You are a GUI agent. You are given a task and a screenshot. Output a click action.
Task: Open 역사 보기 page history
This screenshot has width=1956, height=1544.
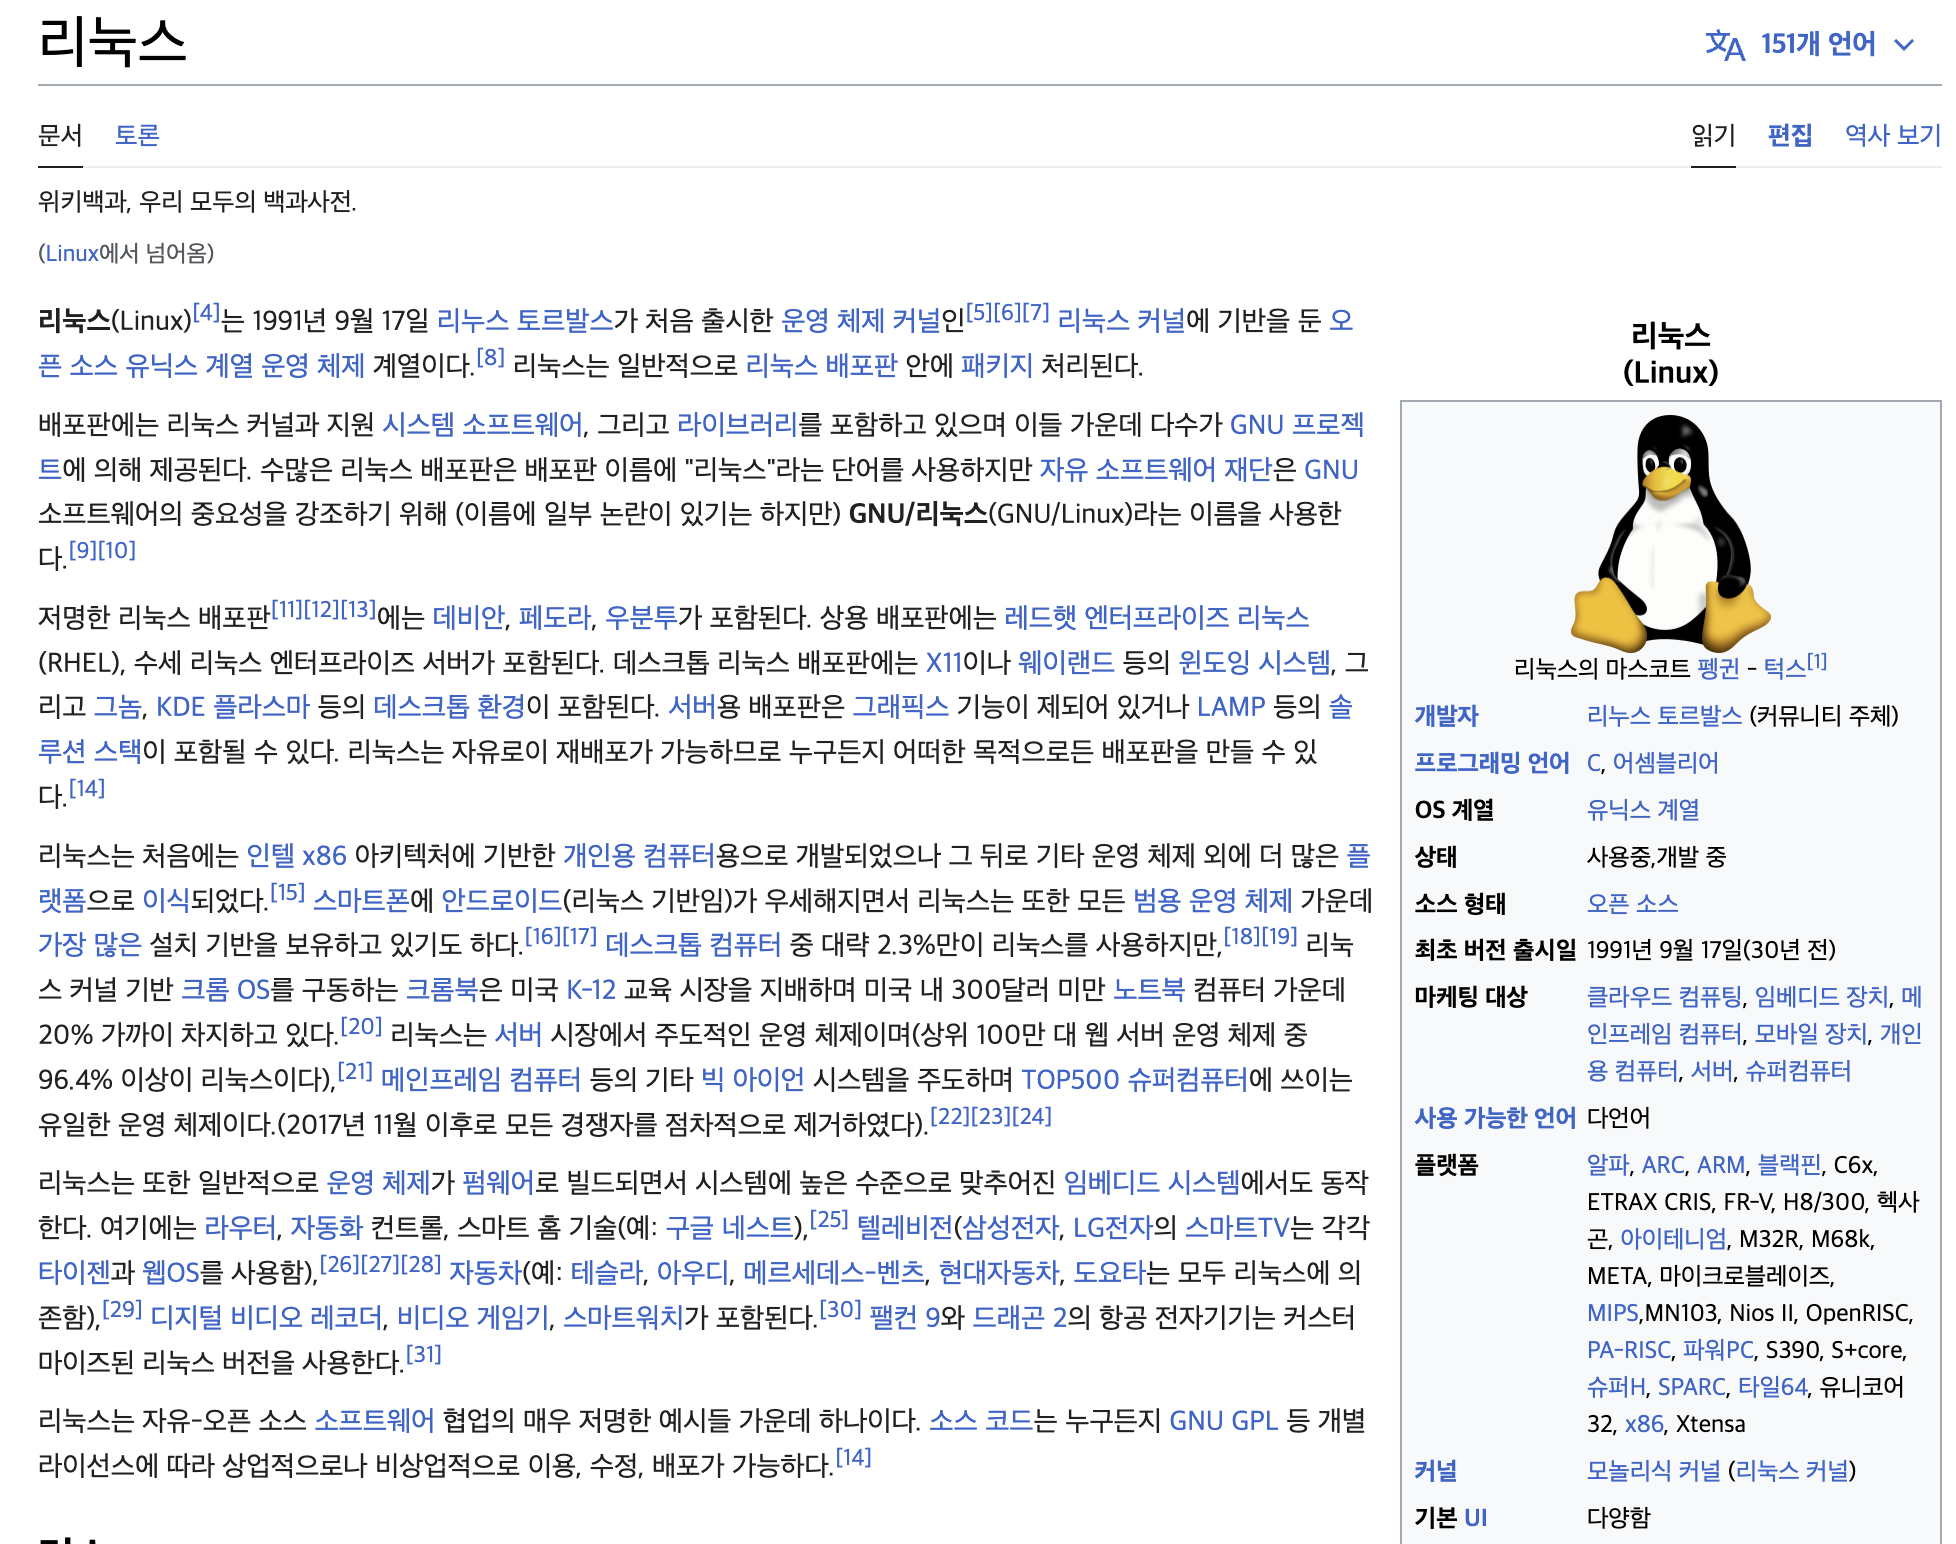(1892, 135)
